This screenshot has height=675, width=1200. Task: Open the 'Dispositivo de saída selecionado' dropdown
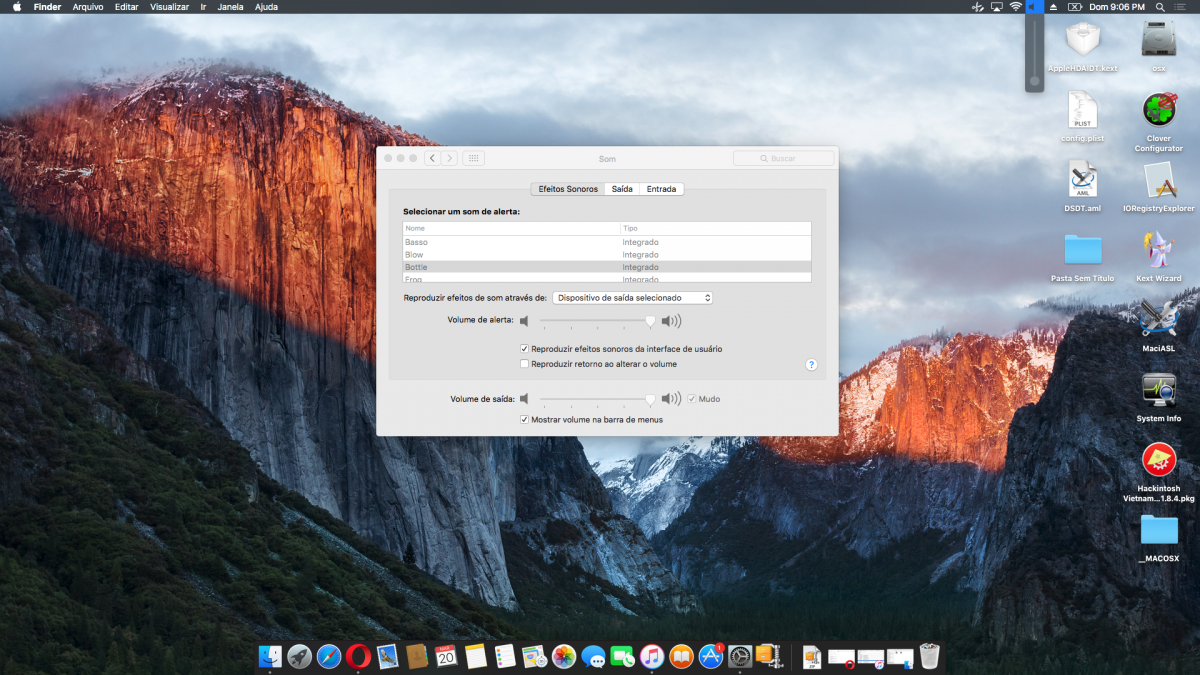(632, 298)
